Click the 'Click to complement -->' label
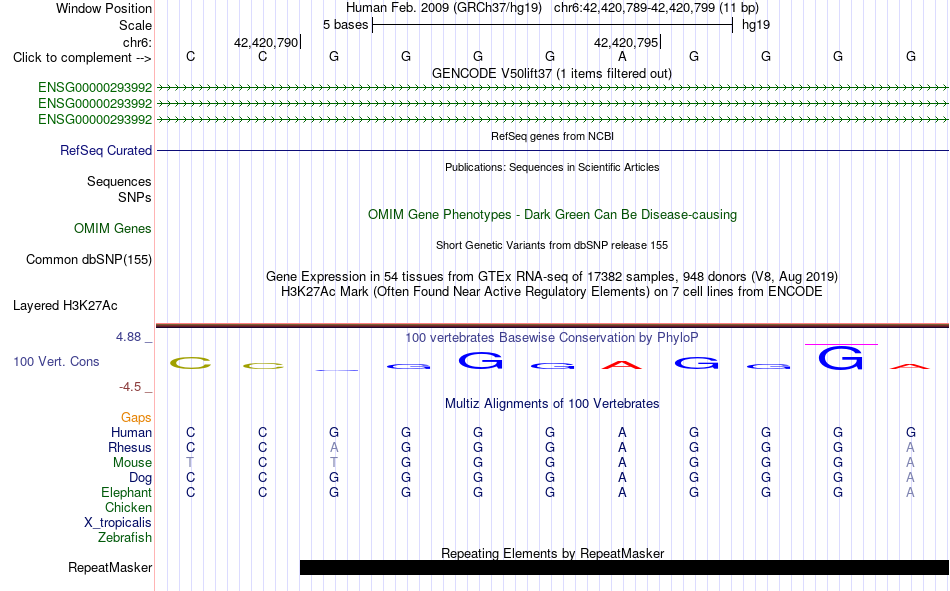950x591 pixels. point(82,58)
